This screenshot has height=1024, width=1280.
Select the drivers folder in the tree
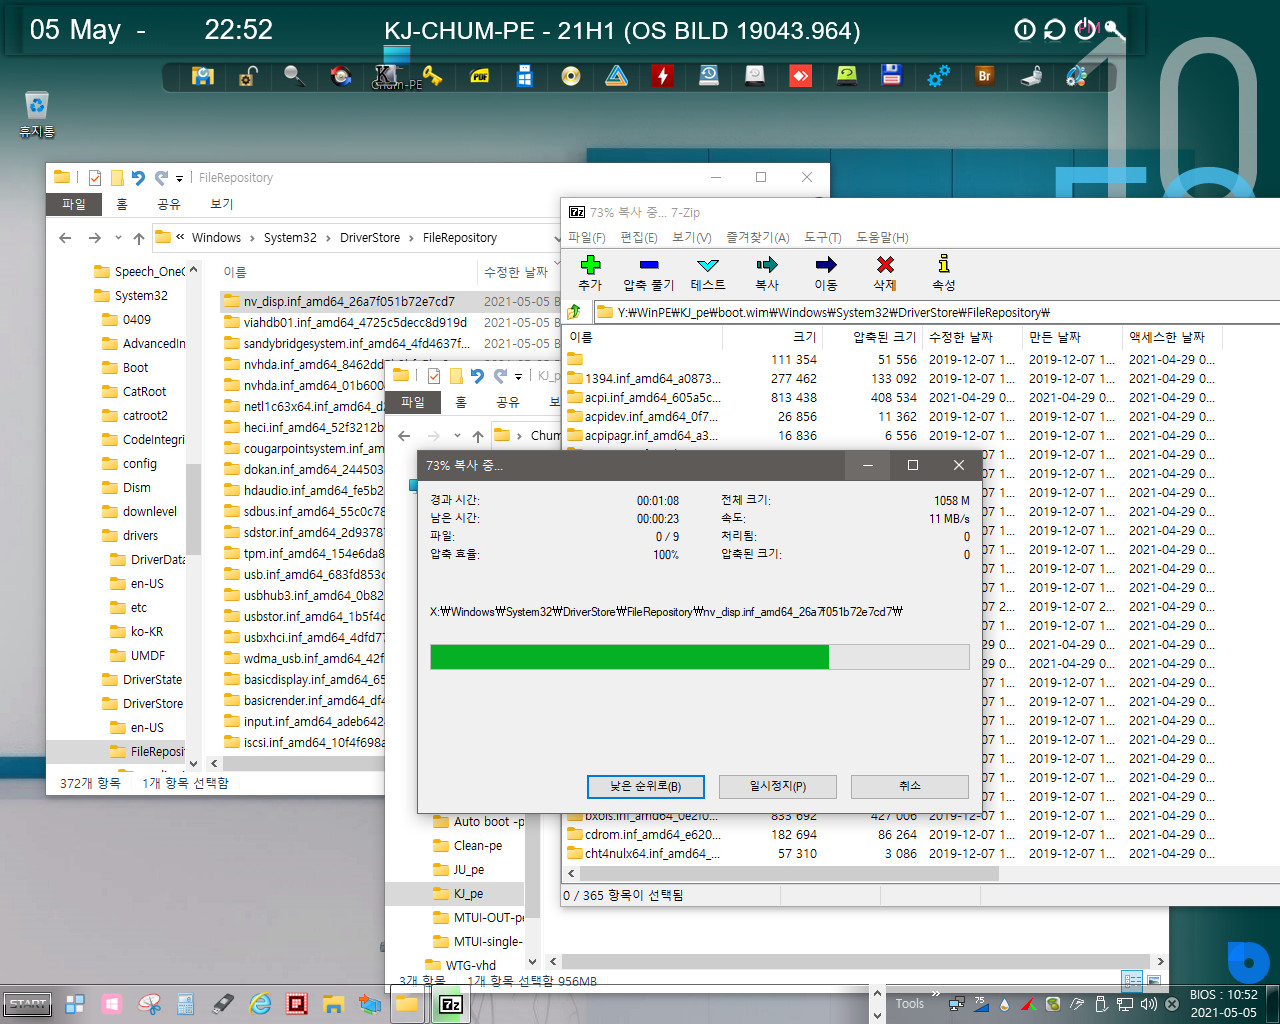click(141, 536)
